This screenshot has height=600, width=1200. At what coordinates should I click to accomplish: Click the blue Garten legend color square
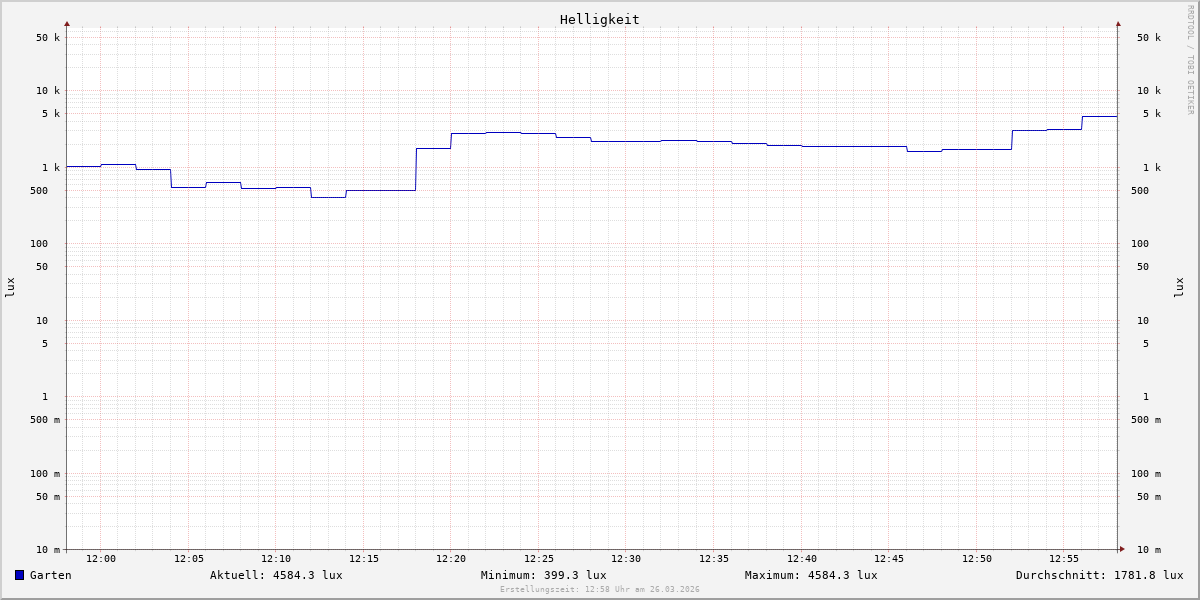pos(19,575)
